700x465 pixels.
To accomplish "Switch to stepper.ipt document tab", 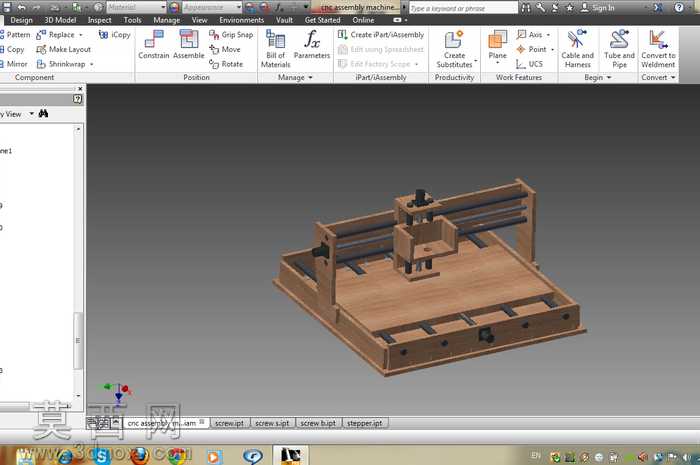I will pyautogui.click(x=365, y=423).
